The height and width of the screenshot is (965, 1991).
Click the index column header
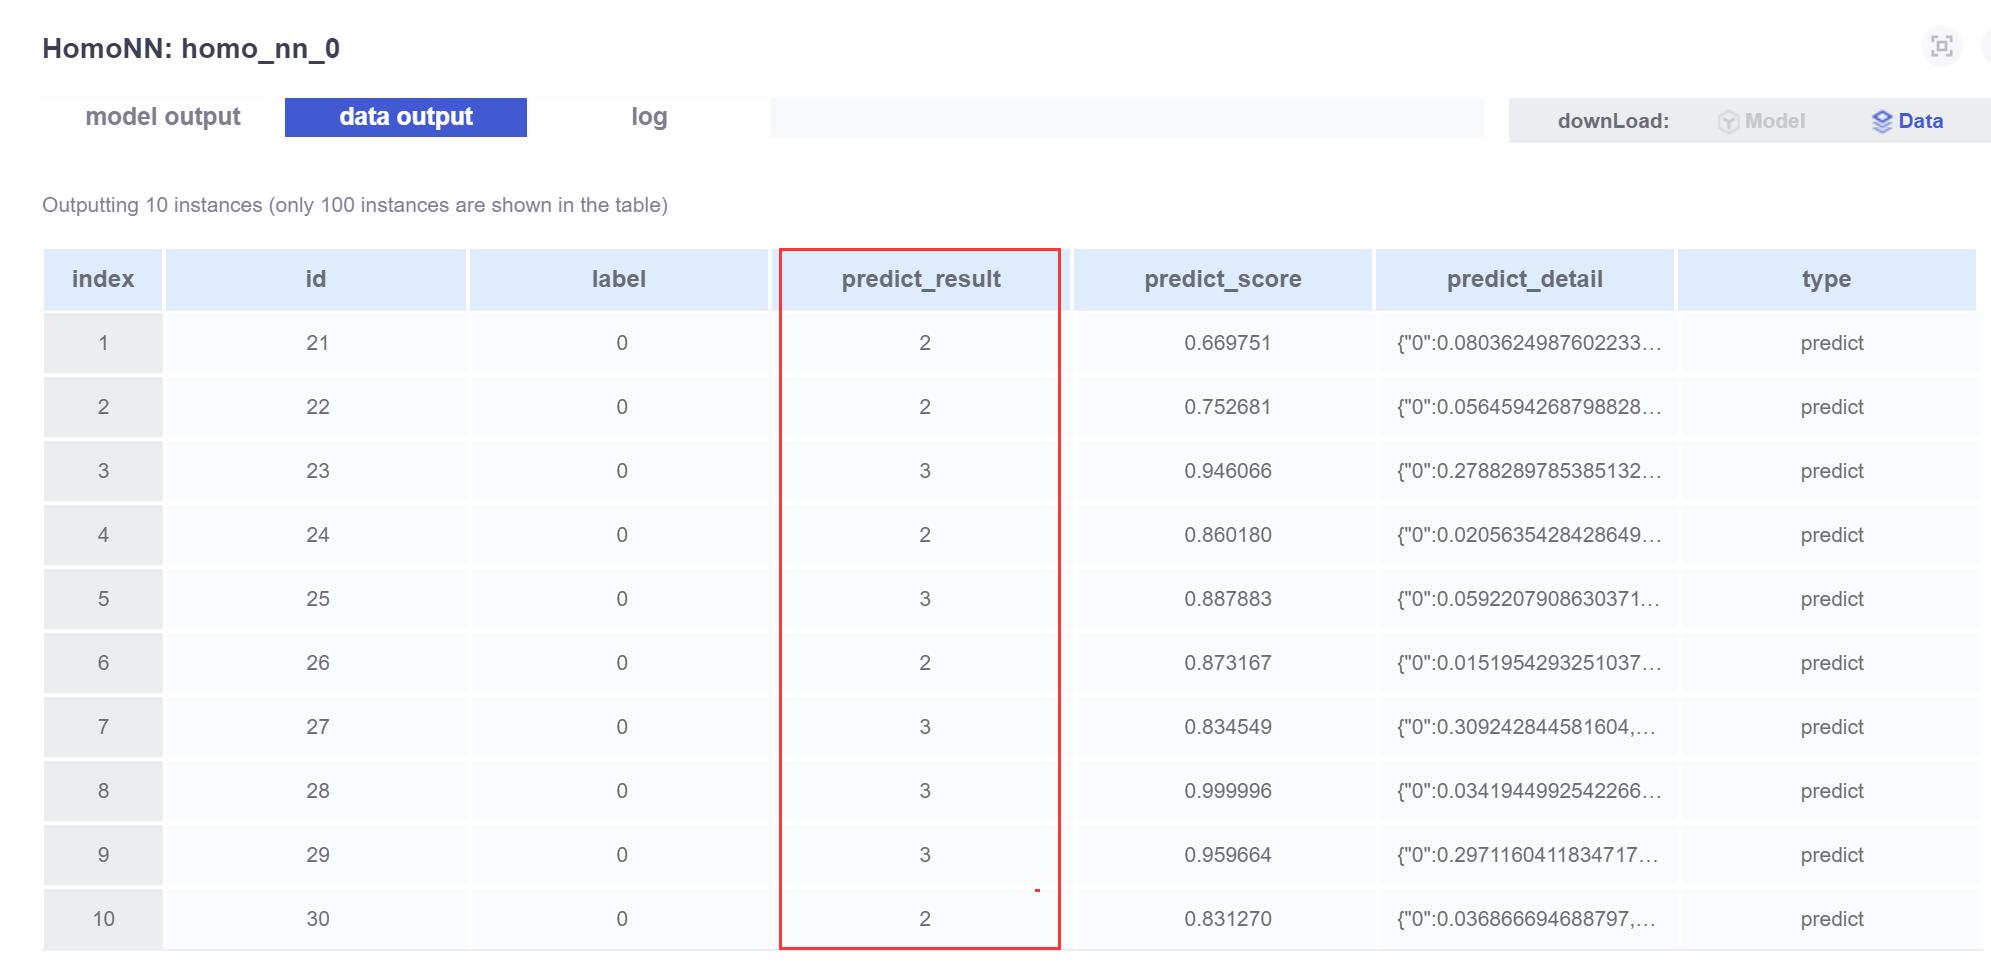coord(103,280)
